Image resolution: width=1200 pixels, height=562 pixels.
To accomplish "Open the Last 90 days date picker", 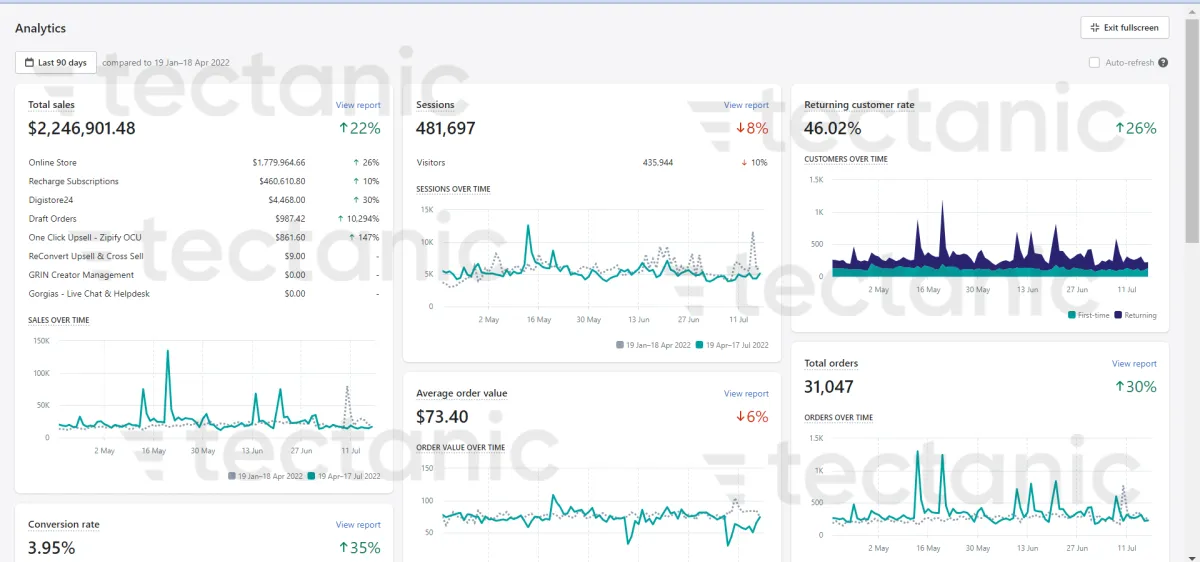I will tap(56, 63).
